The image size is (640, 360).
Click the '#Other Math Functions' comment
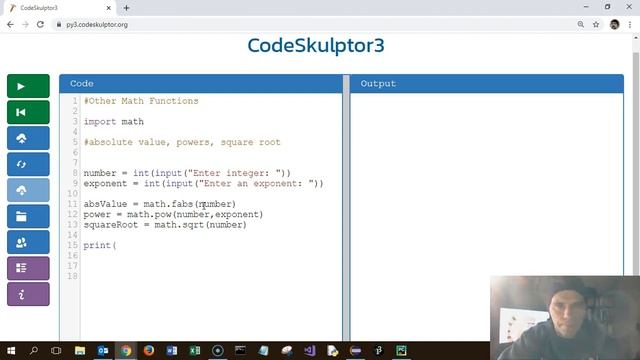click(141, 101)
